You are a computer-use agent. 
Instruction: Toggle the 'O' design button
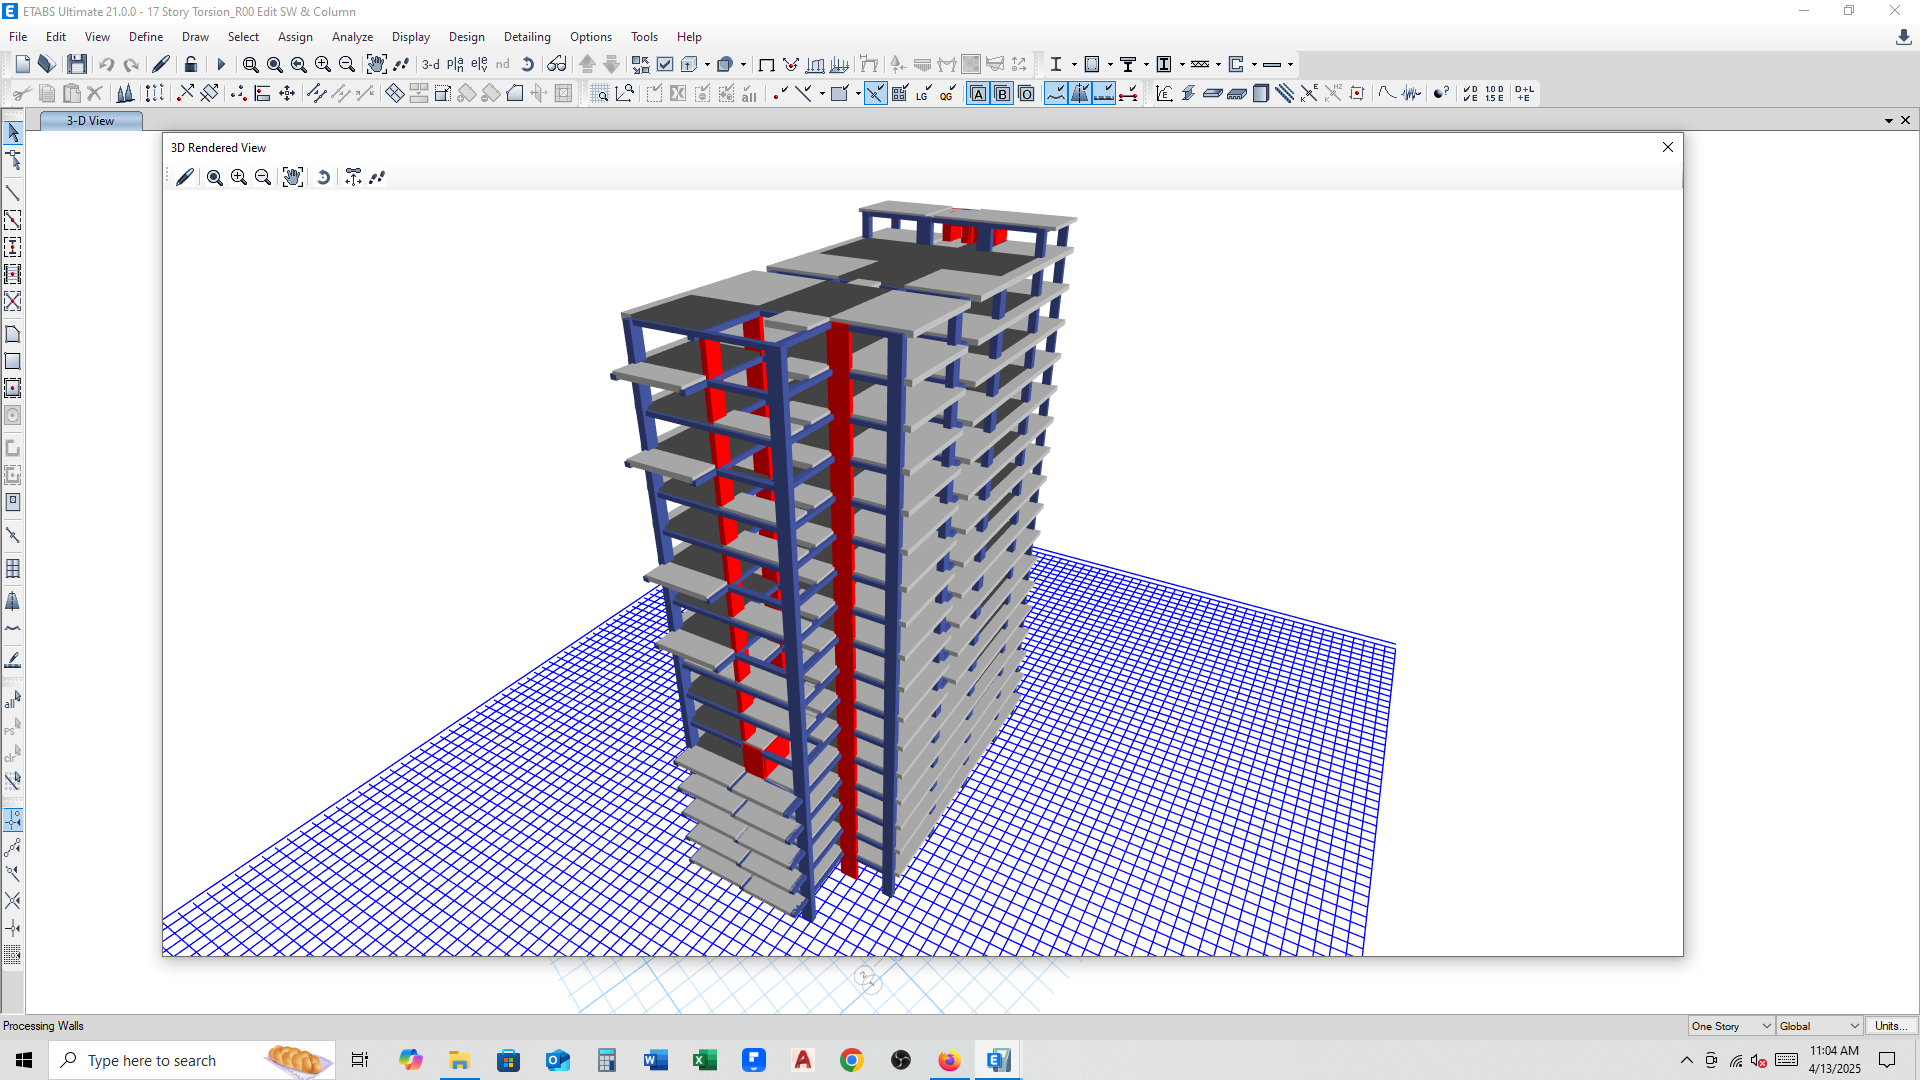click(1026, 93)
